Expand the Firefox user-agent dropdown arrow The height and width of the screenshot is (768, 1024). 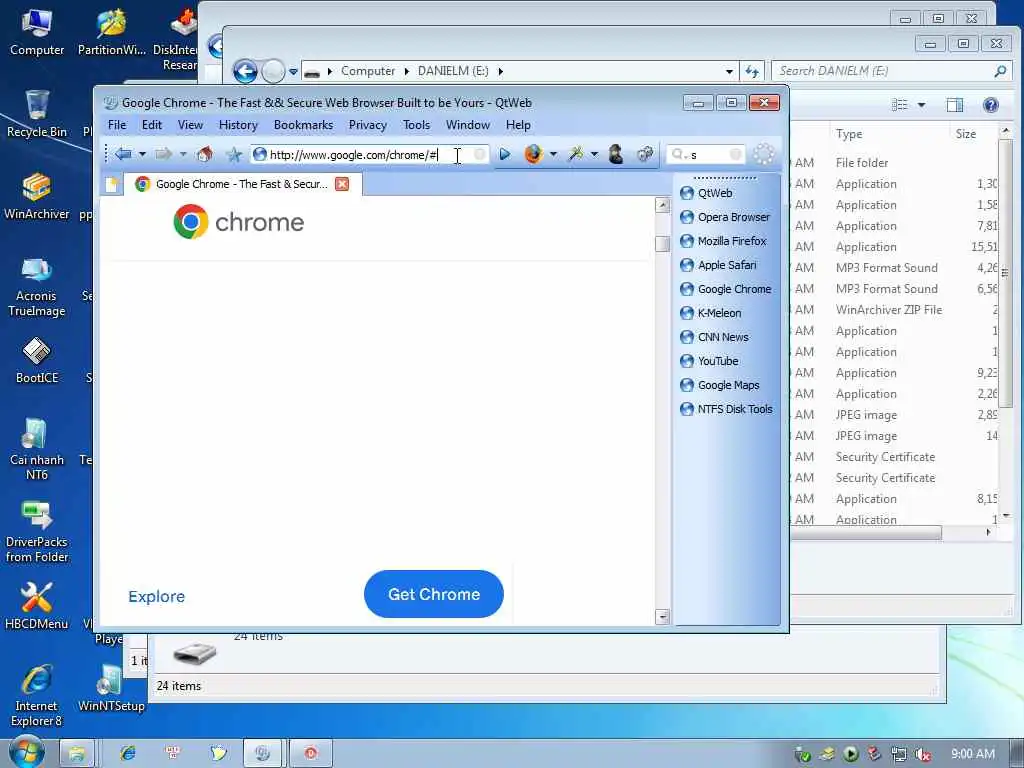(553, 155)
